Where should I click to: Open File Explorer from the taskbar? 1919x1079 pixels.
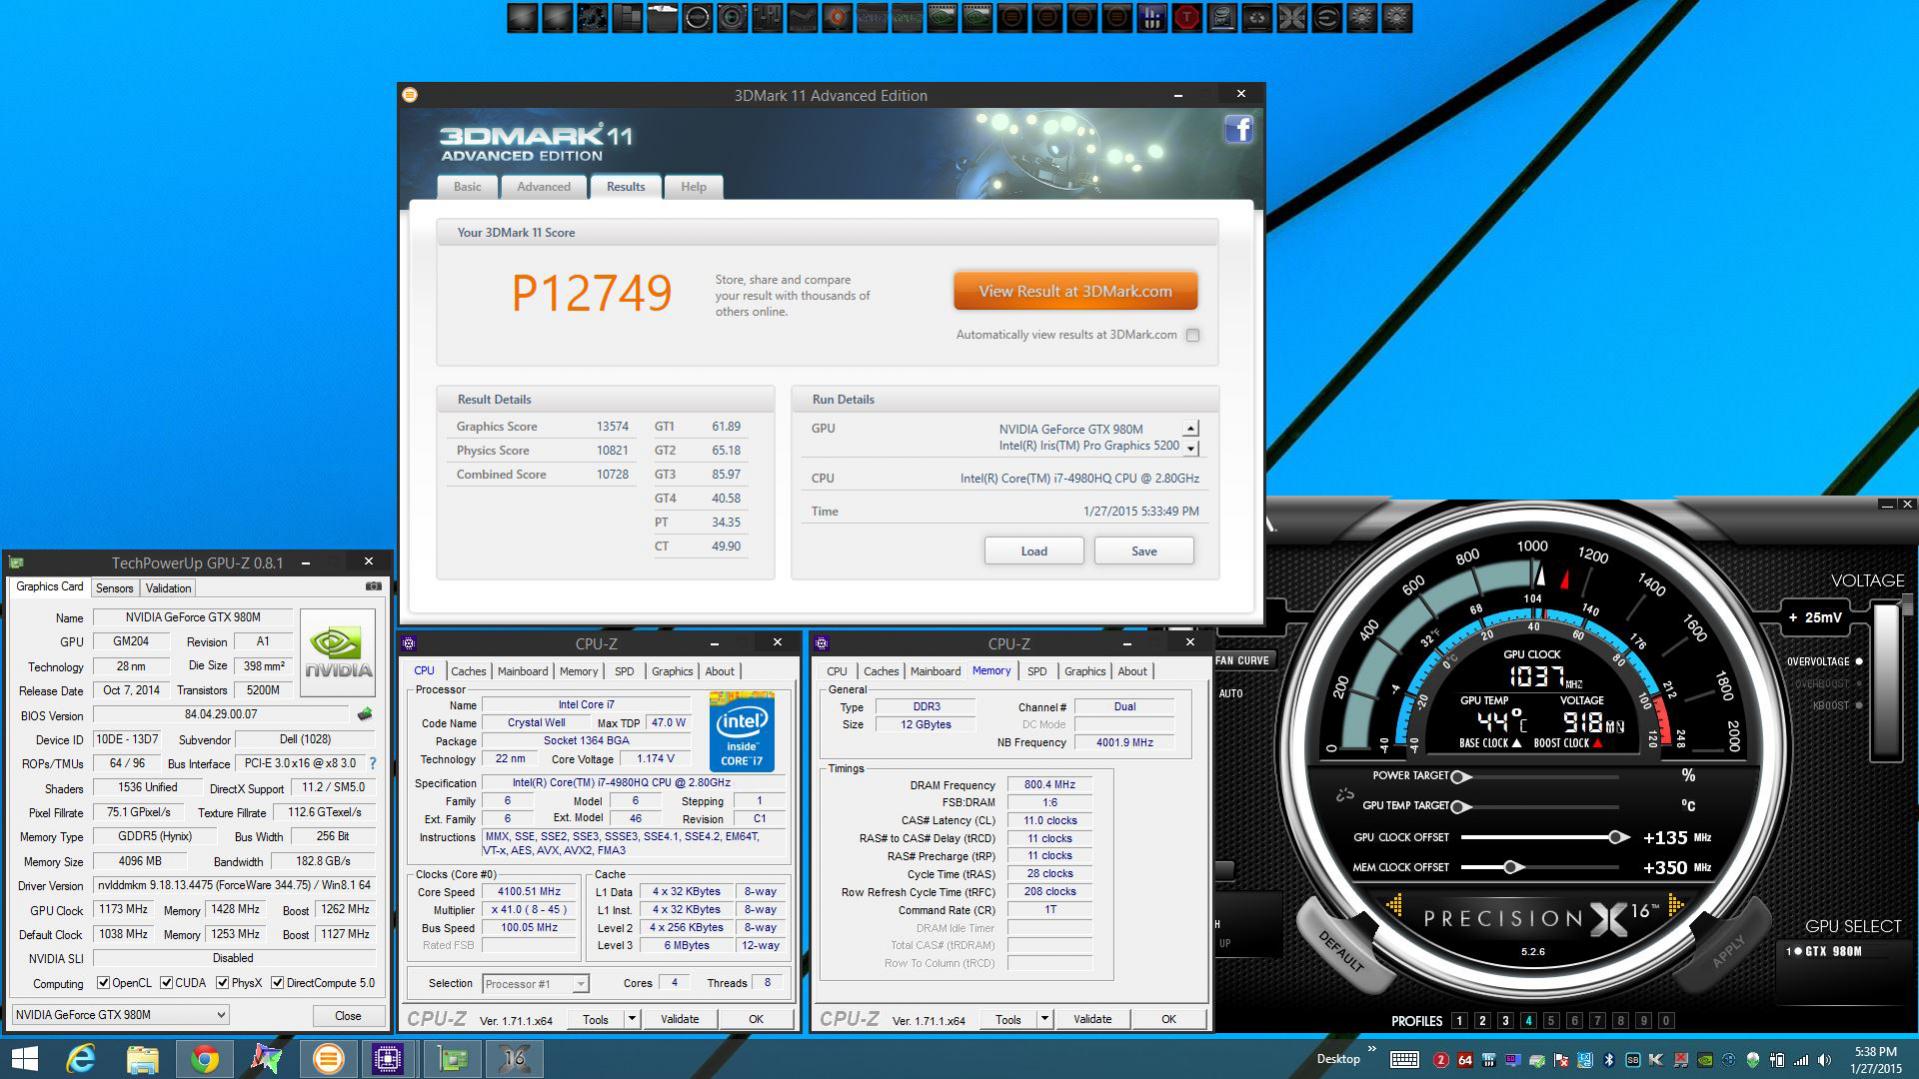pyautogui.click(x=143, y=1058)
